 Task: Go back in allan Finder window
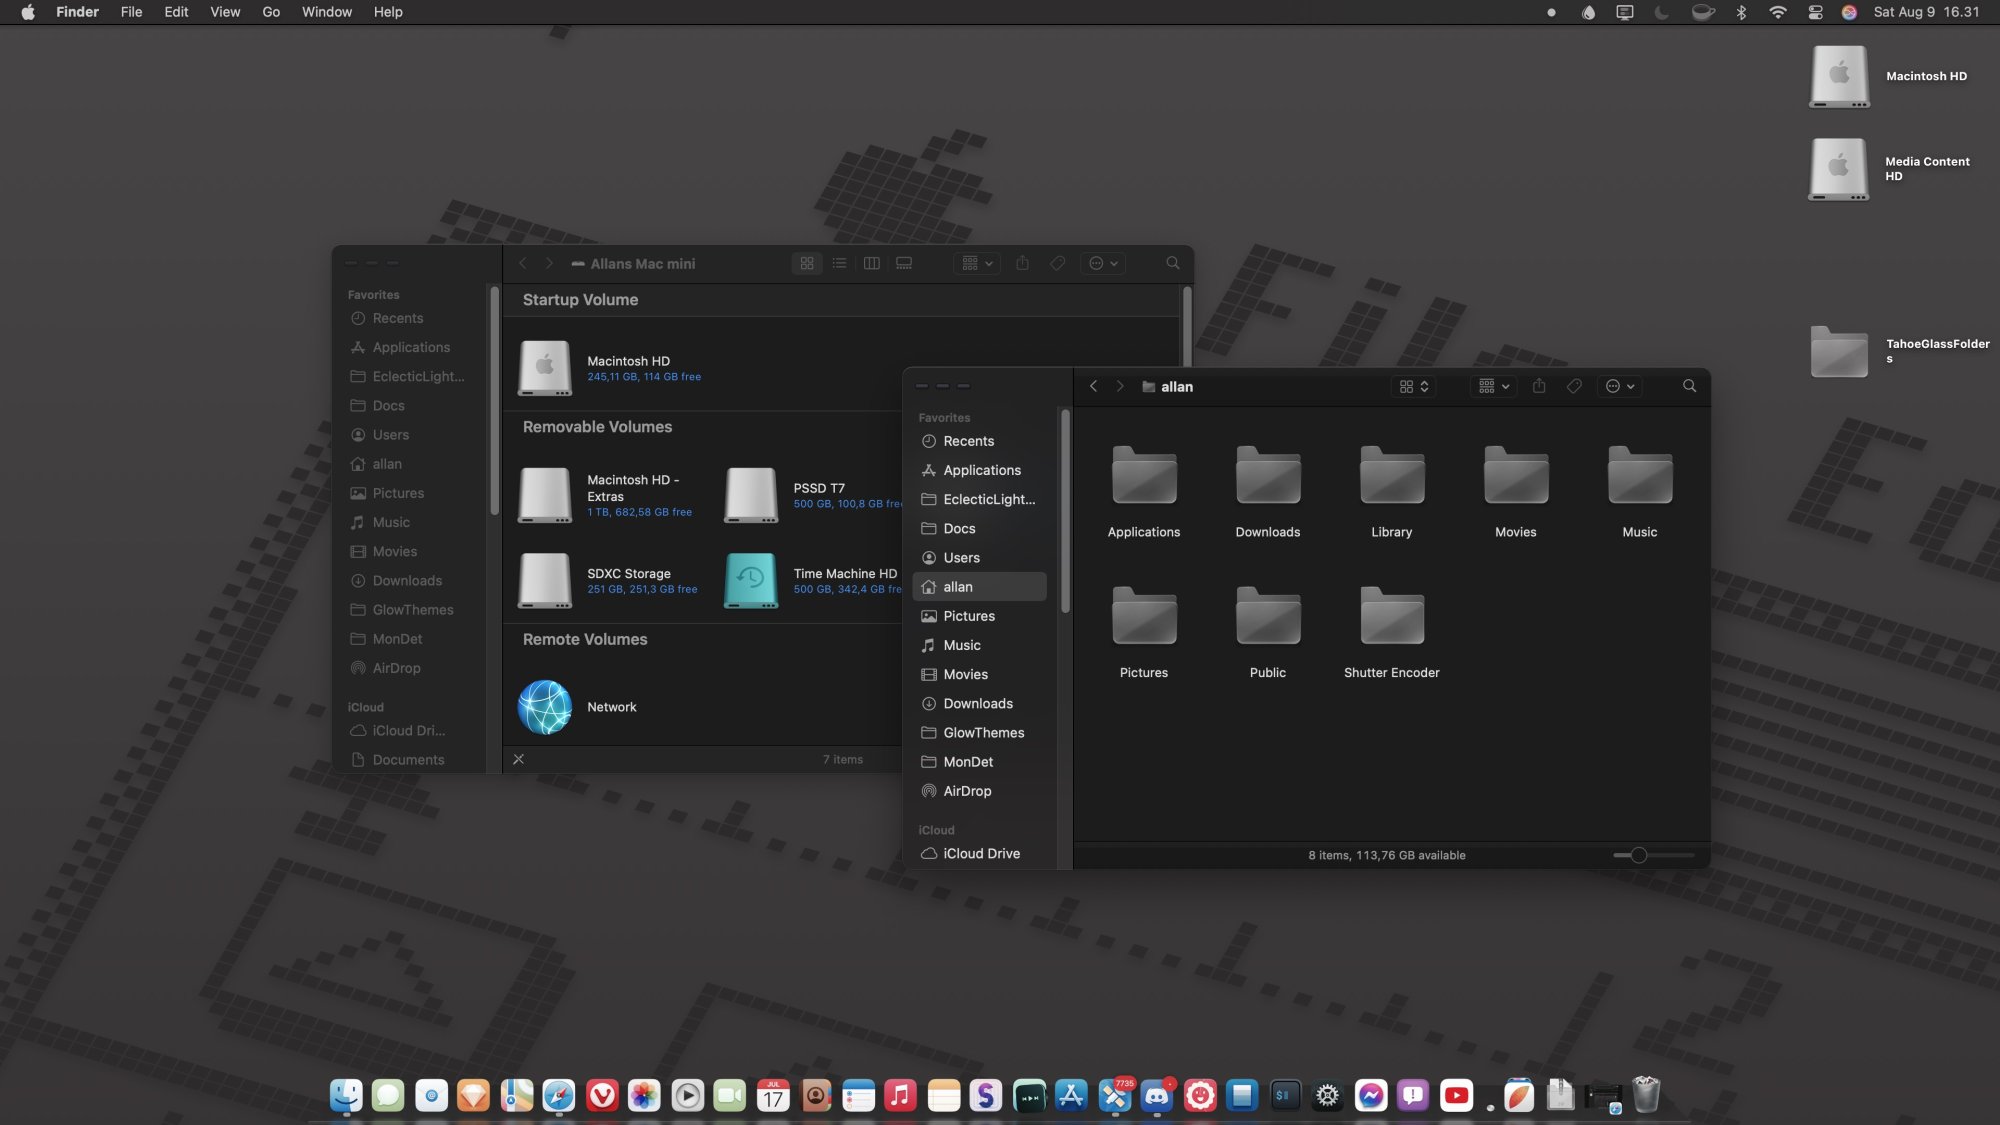pyautogui.click(x=1093, y=386)
